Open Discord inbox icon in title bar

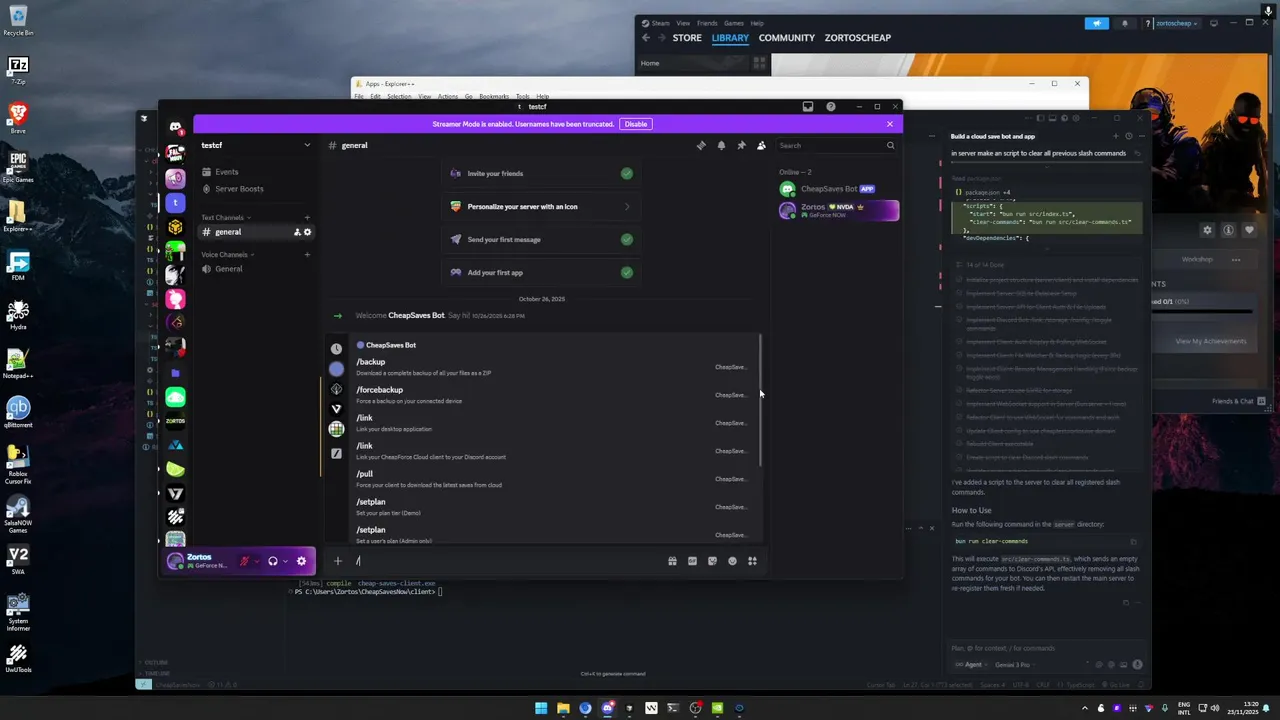coord(808,106)
